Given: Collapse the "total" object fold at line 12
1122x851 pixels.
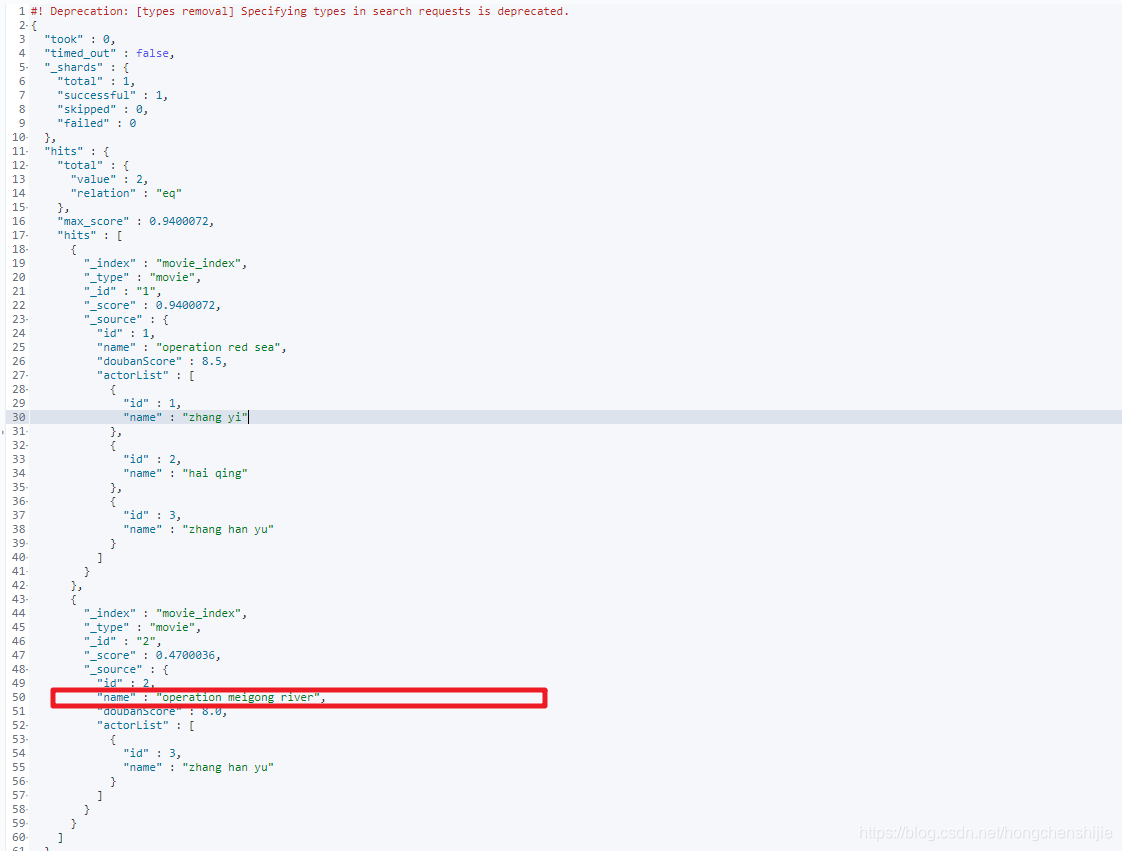Looking at the screenshot, I should pyautogui.click(x=27, y=165).
